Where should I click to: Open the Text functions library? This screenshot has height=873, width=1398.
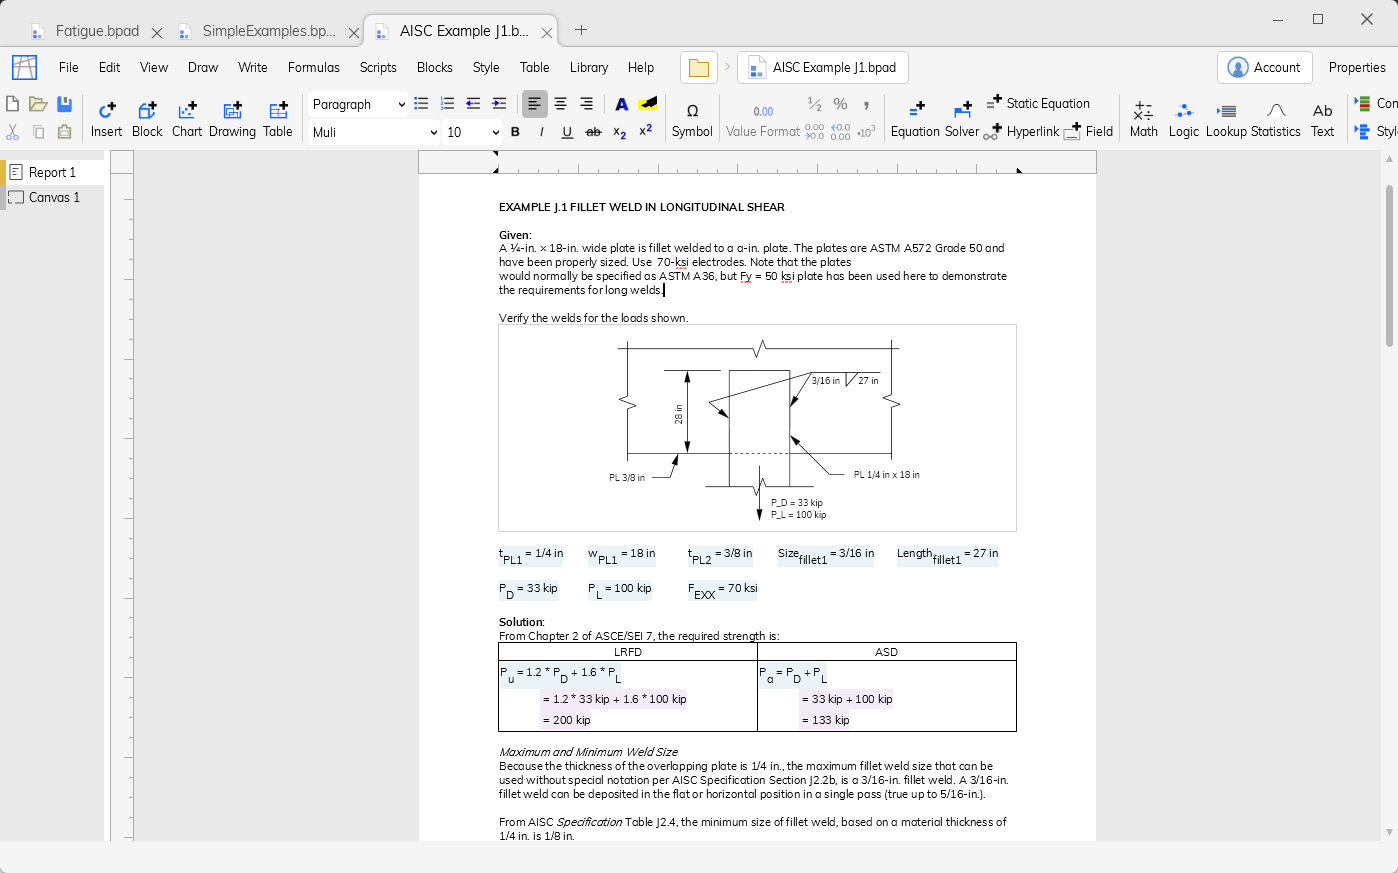pyautogui.click(x=1323, y=118)
